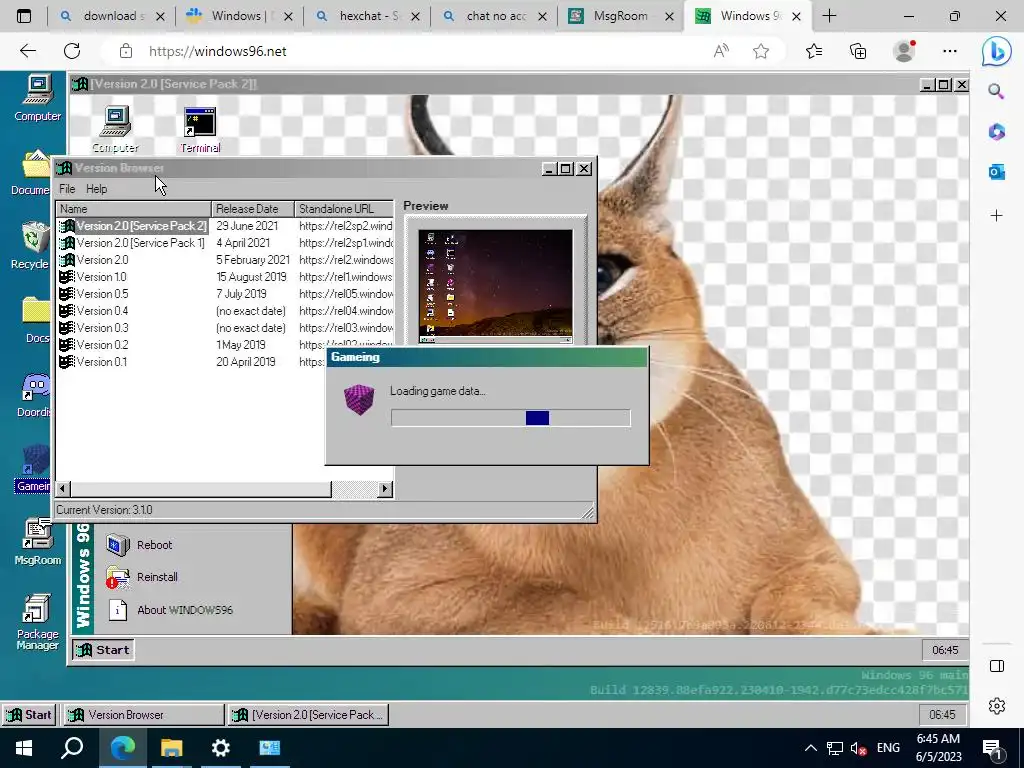Open the Collections icon in the Edge toolbar

tap(858, 52)
